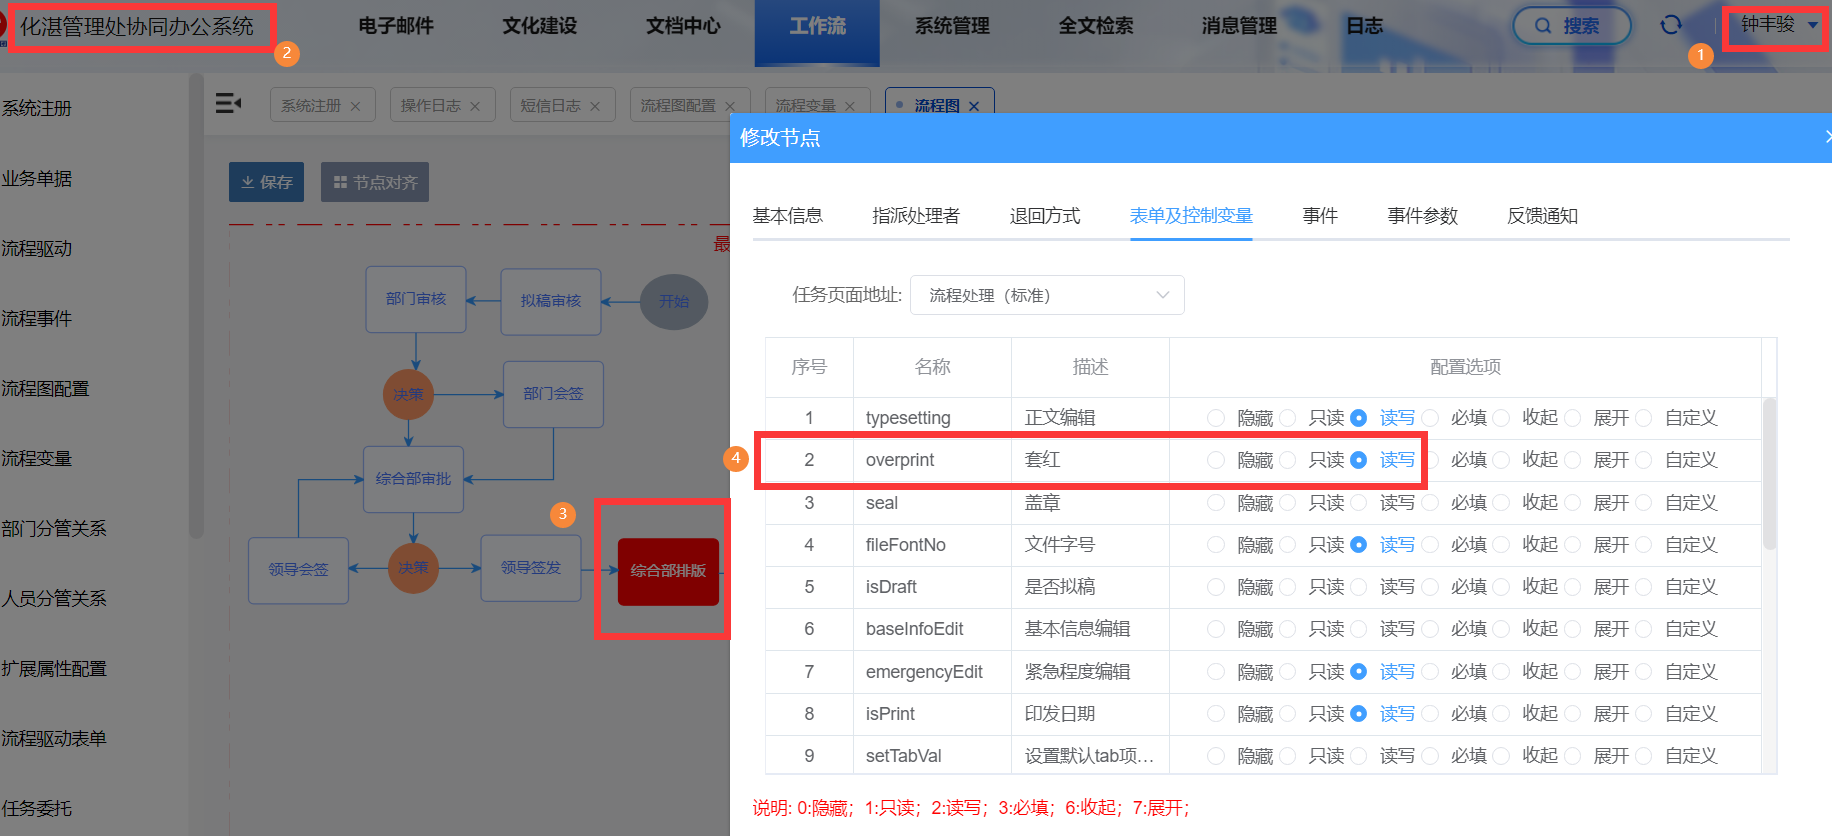Select the 综合部审批 flow node
1832x836 pixels.
(x=413, y=479)
